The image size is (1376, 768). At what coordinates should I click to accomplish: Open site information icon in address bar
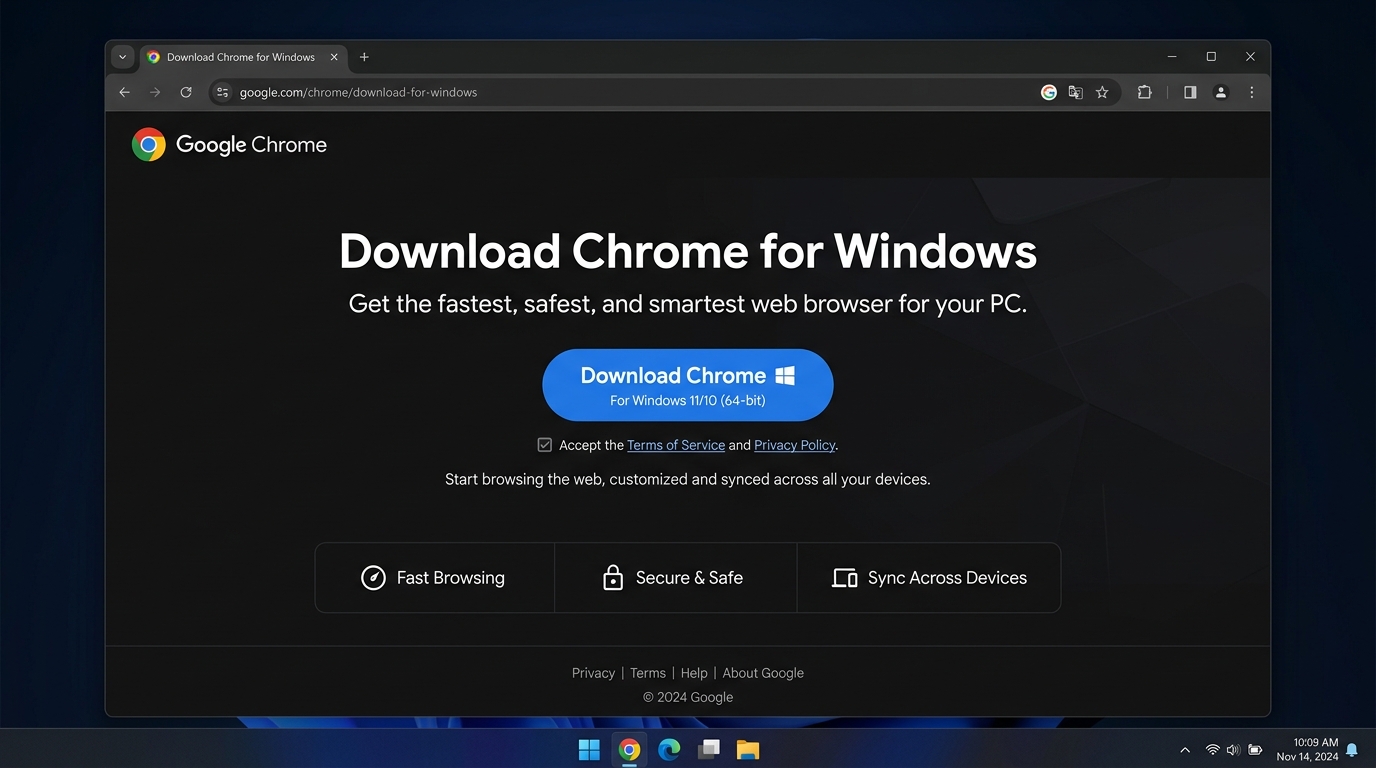coord(222,92)
